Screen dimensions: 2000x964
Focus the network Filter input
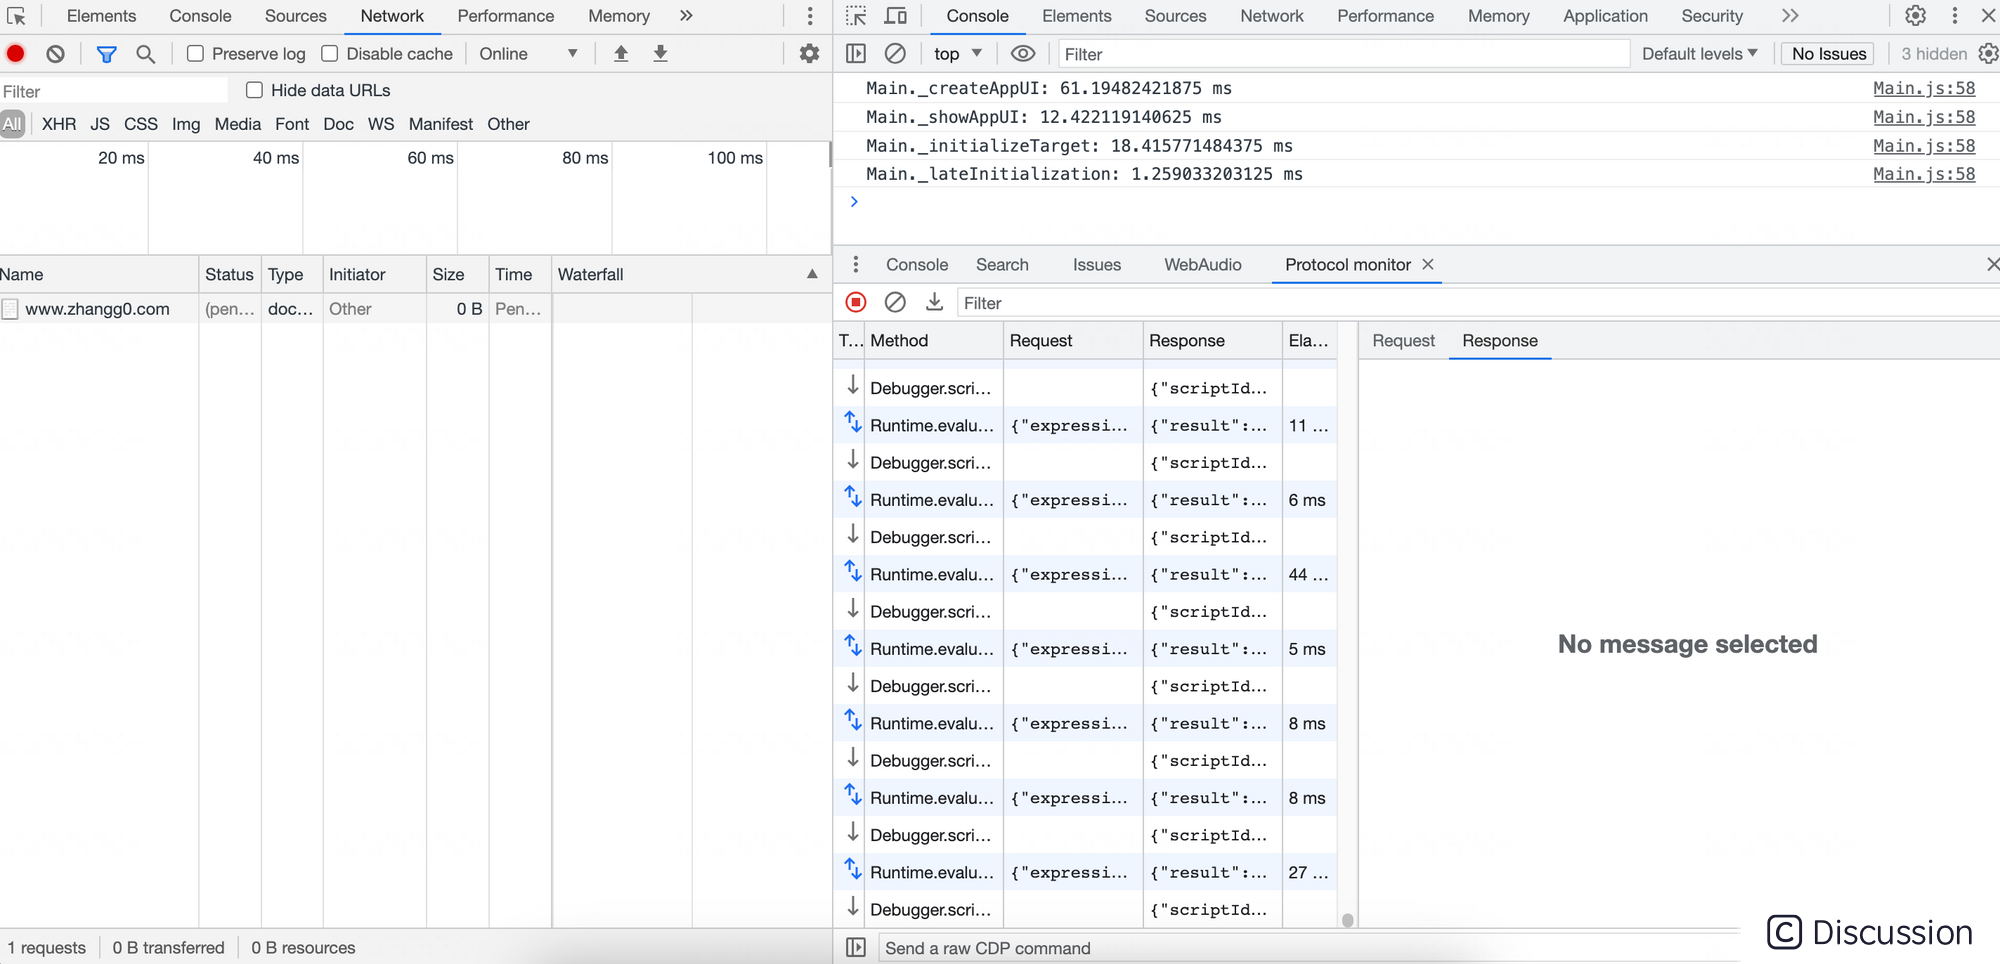(114, 91)
